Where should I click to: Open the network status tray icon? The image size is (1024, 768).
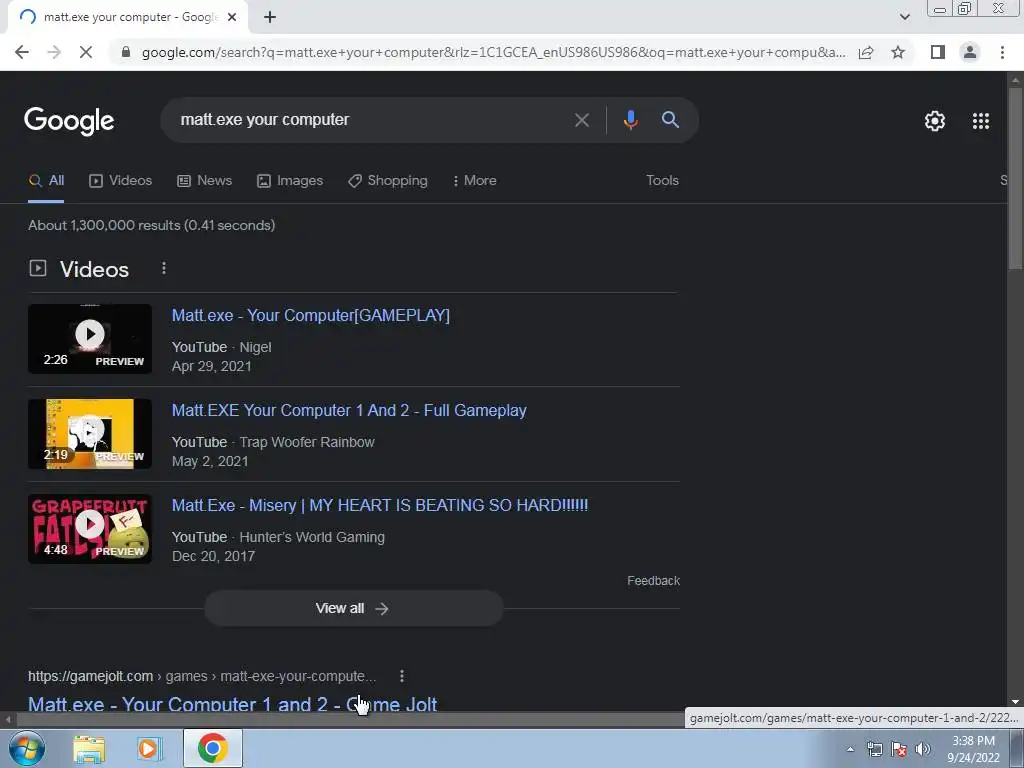(874, 749)
